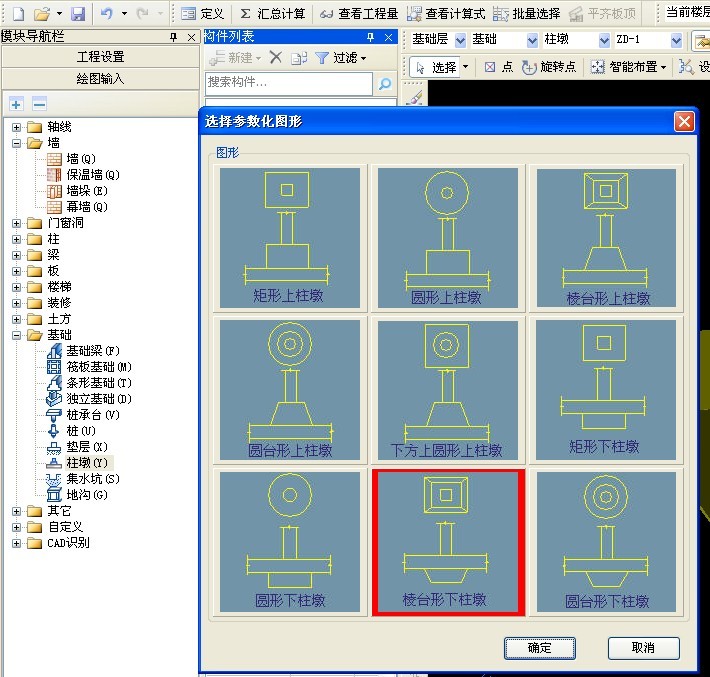Viewport: 710px width, 677px height.
Task: Select 垫层(X) tree item
Action: pos(77,447)
